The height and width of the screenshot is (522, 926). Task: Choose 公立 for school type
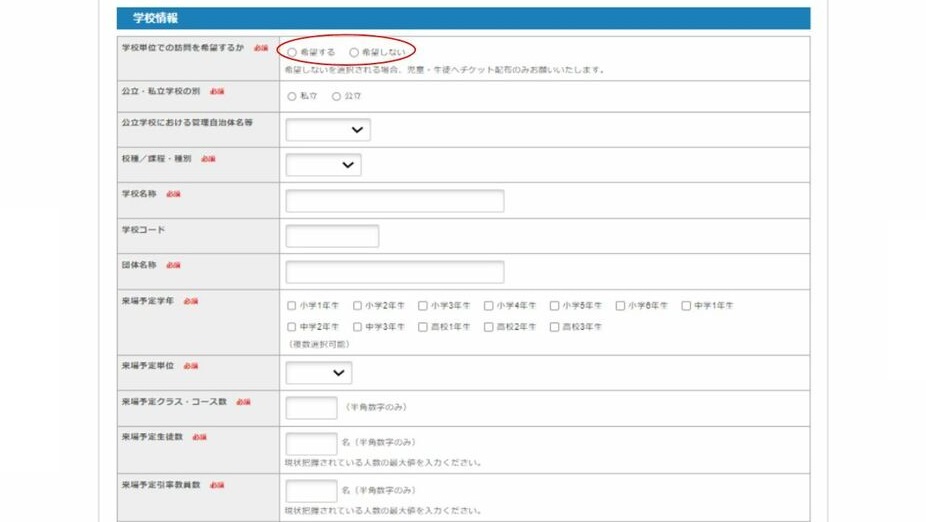tap(336, 97)
